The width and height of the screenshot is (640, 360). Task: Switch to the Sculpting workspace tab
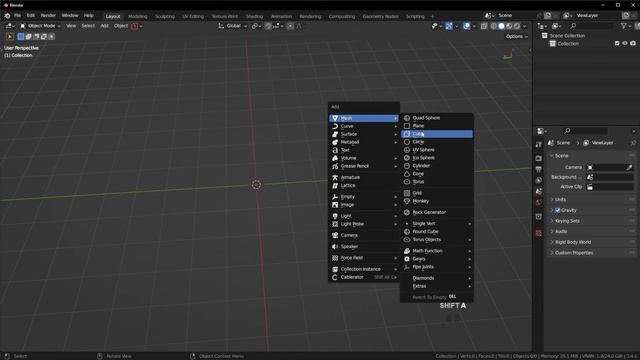pos(164,17)
